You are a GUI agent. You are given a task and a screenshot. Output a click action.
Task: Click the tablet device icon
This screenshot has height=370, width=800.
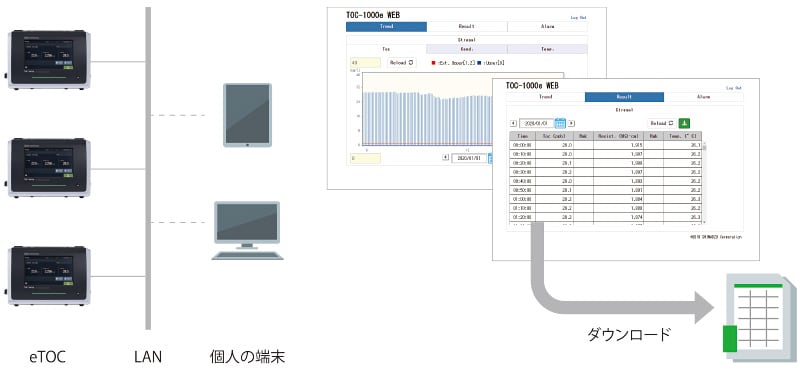point(247,115)
